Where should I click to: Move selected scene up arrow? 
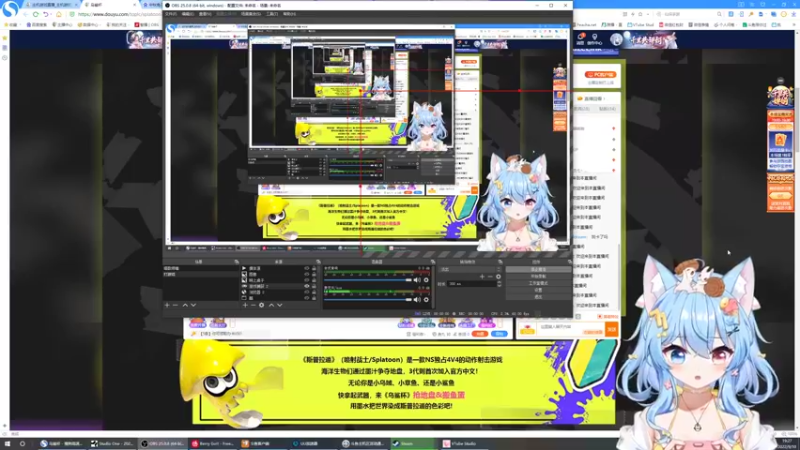point(185,305)
